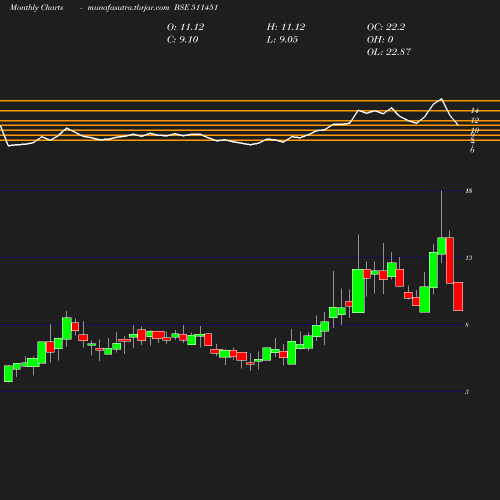
Task: Click the peak of the white indicator line
Action: tap(442, 99)
